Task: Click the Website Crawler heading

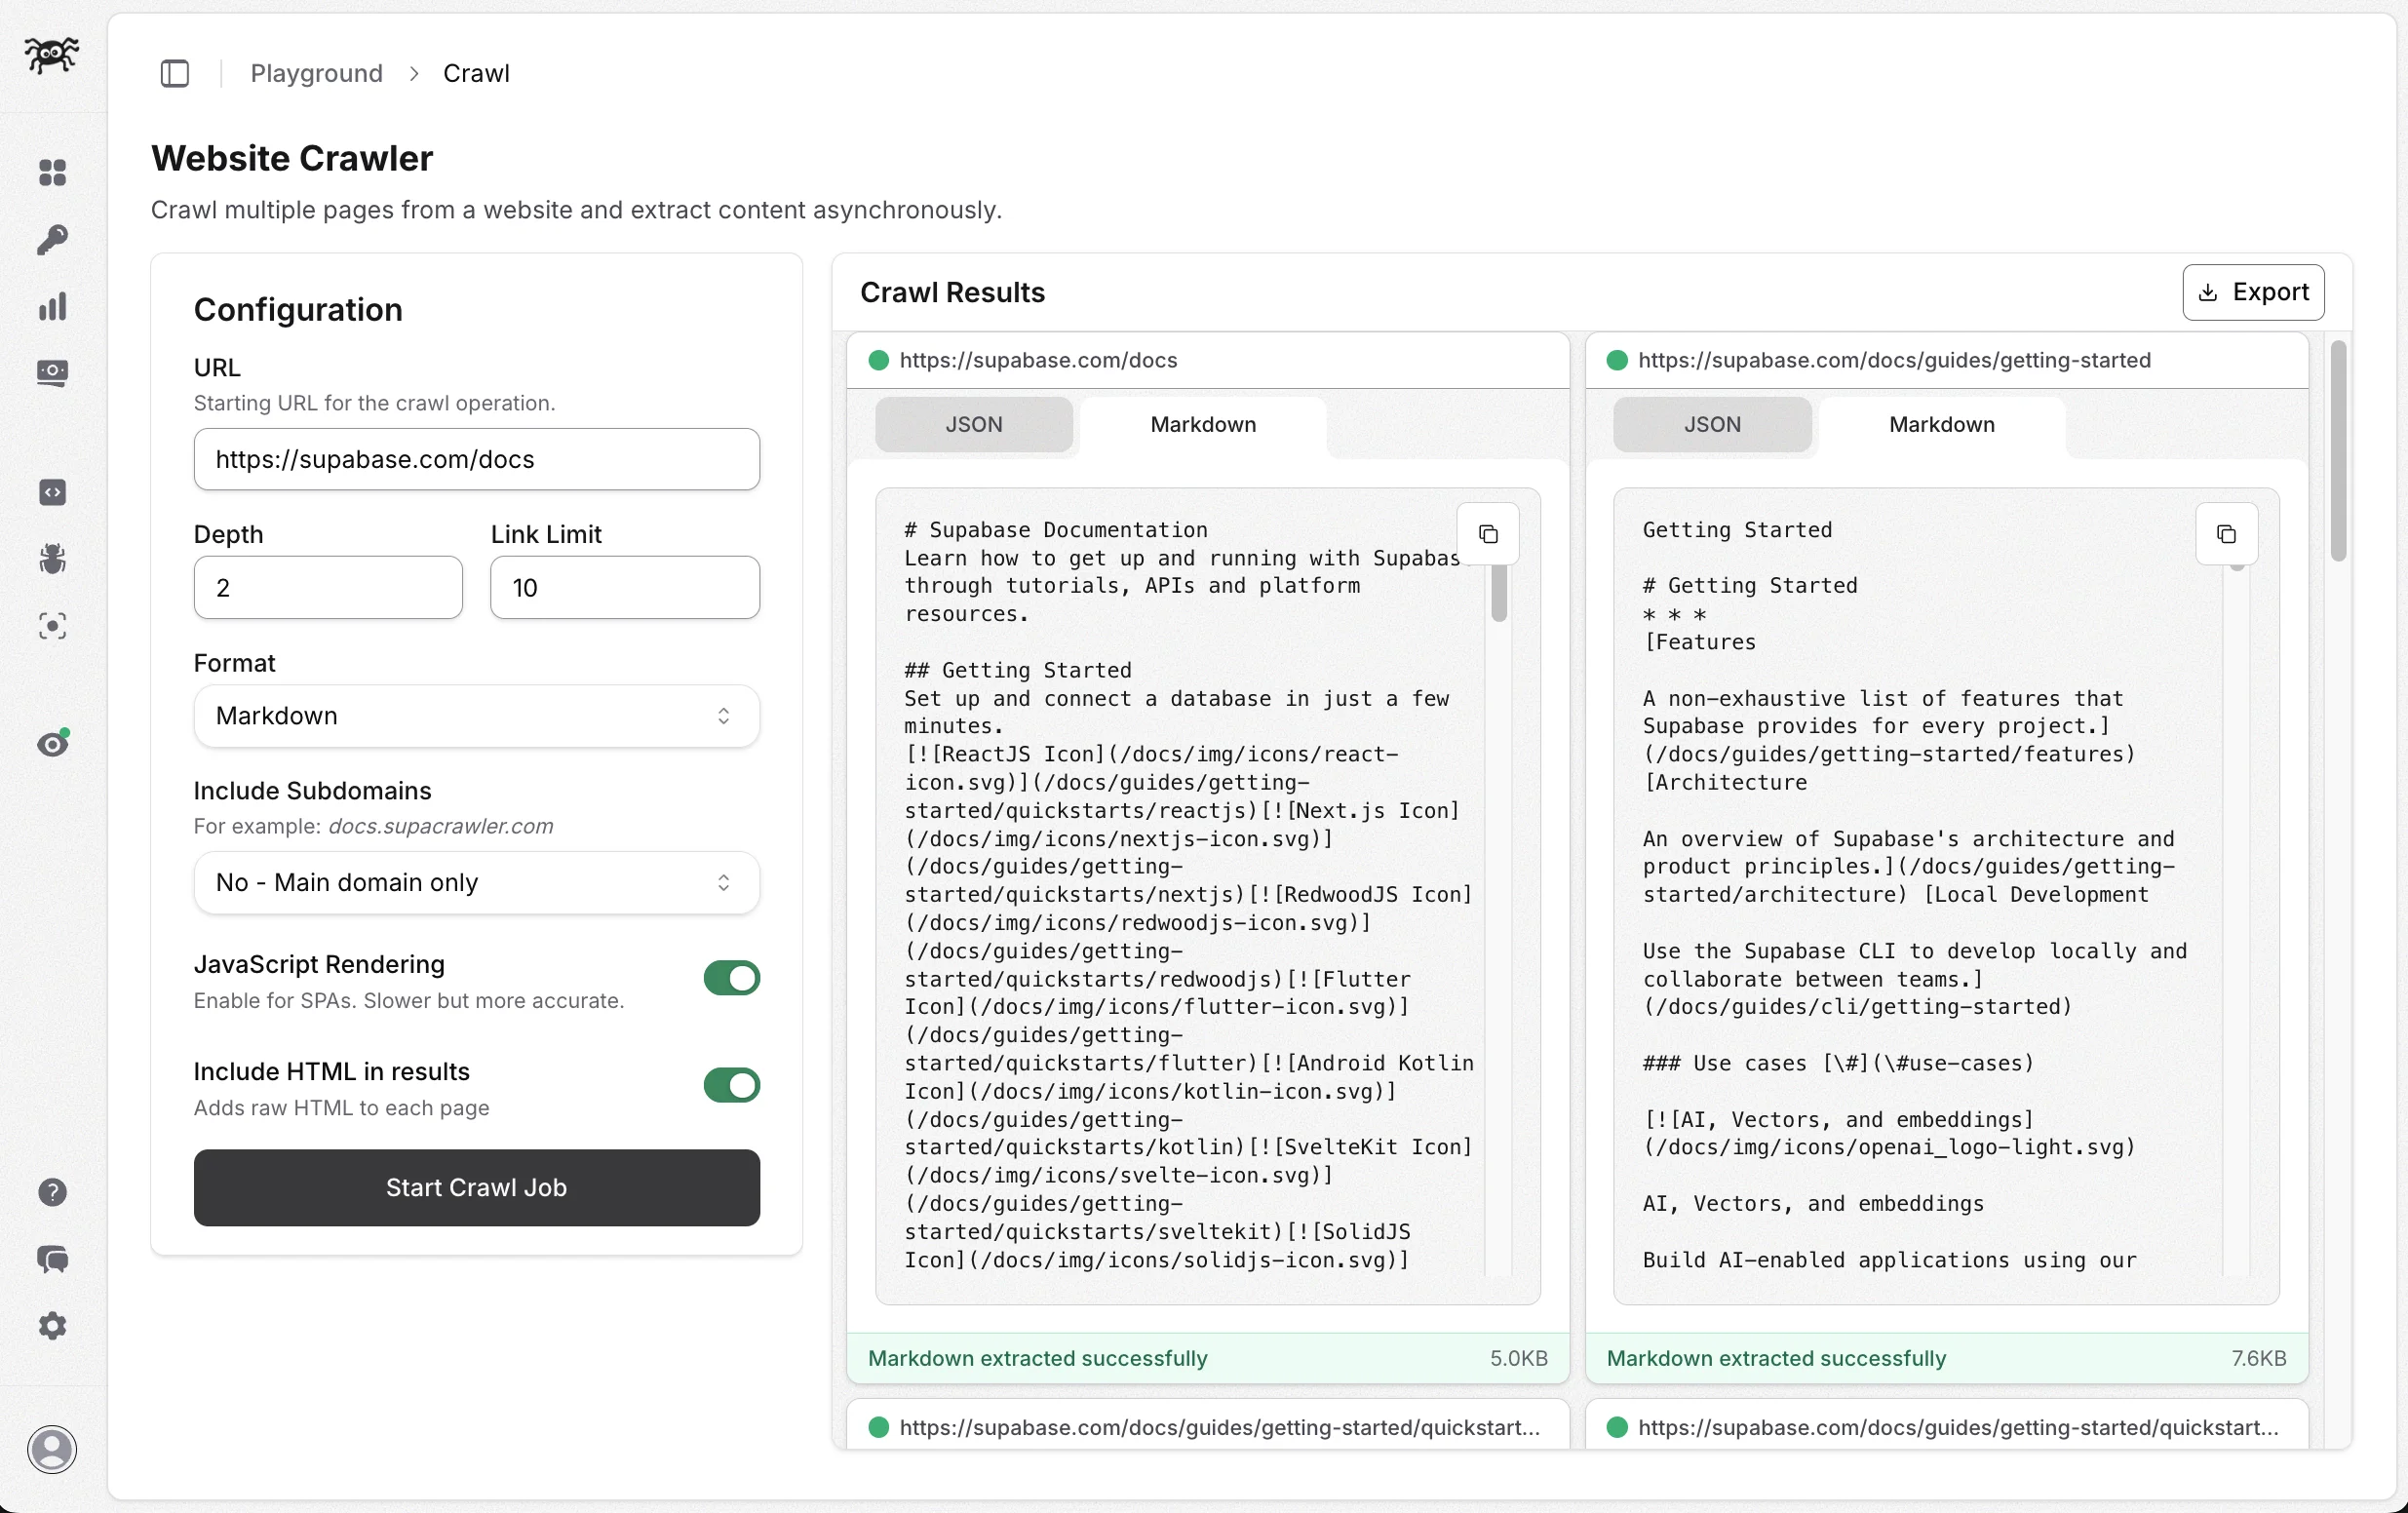Action: pyautogui.click(x=291, y=158)
